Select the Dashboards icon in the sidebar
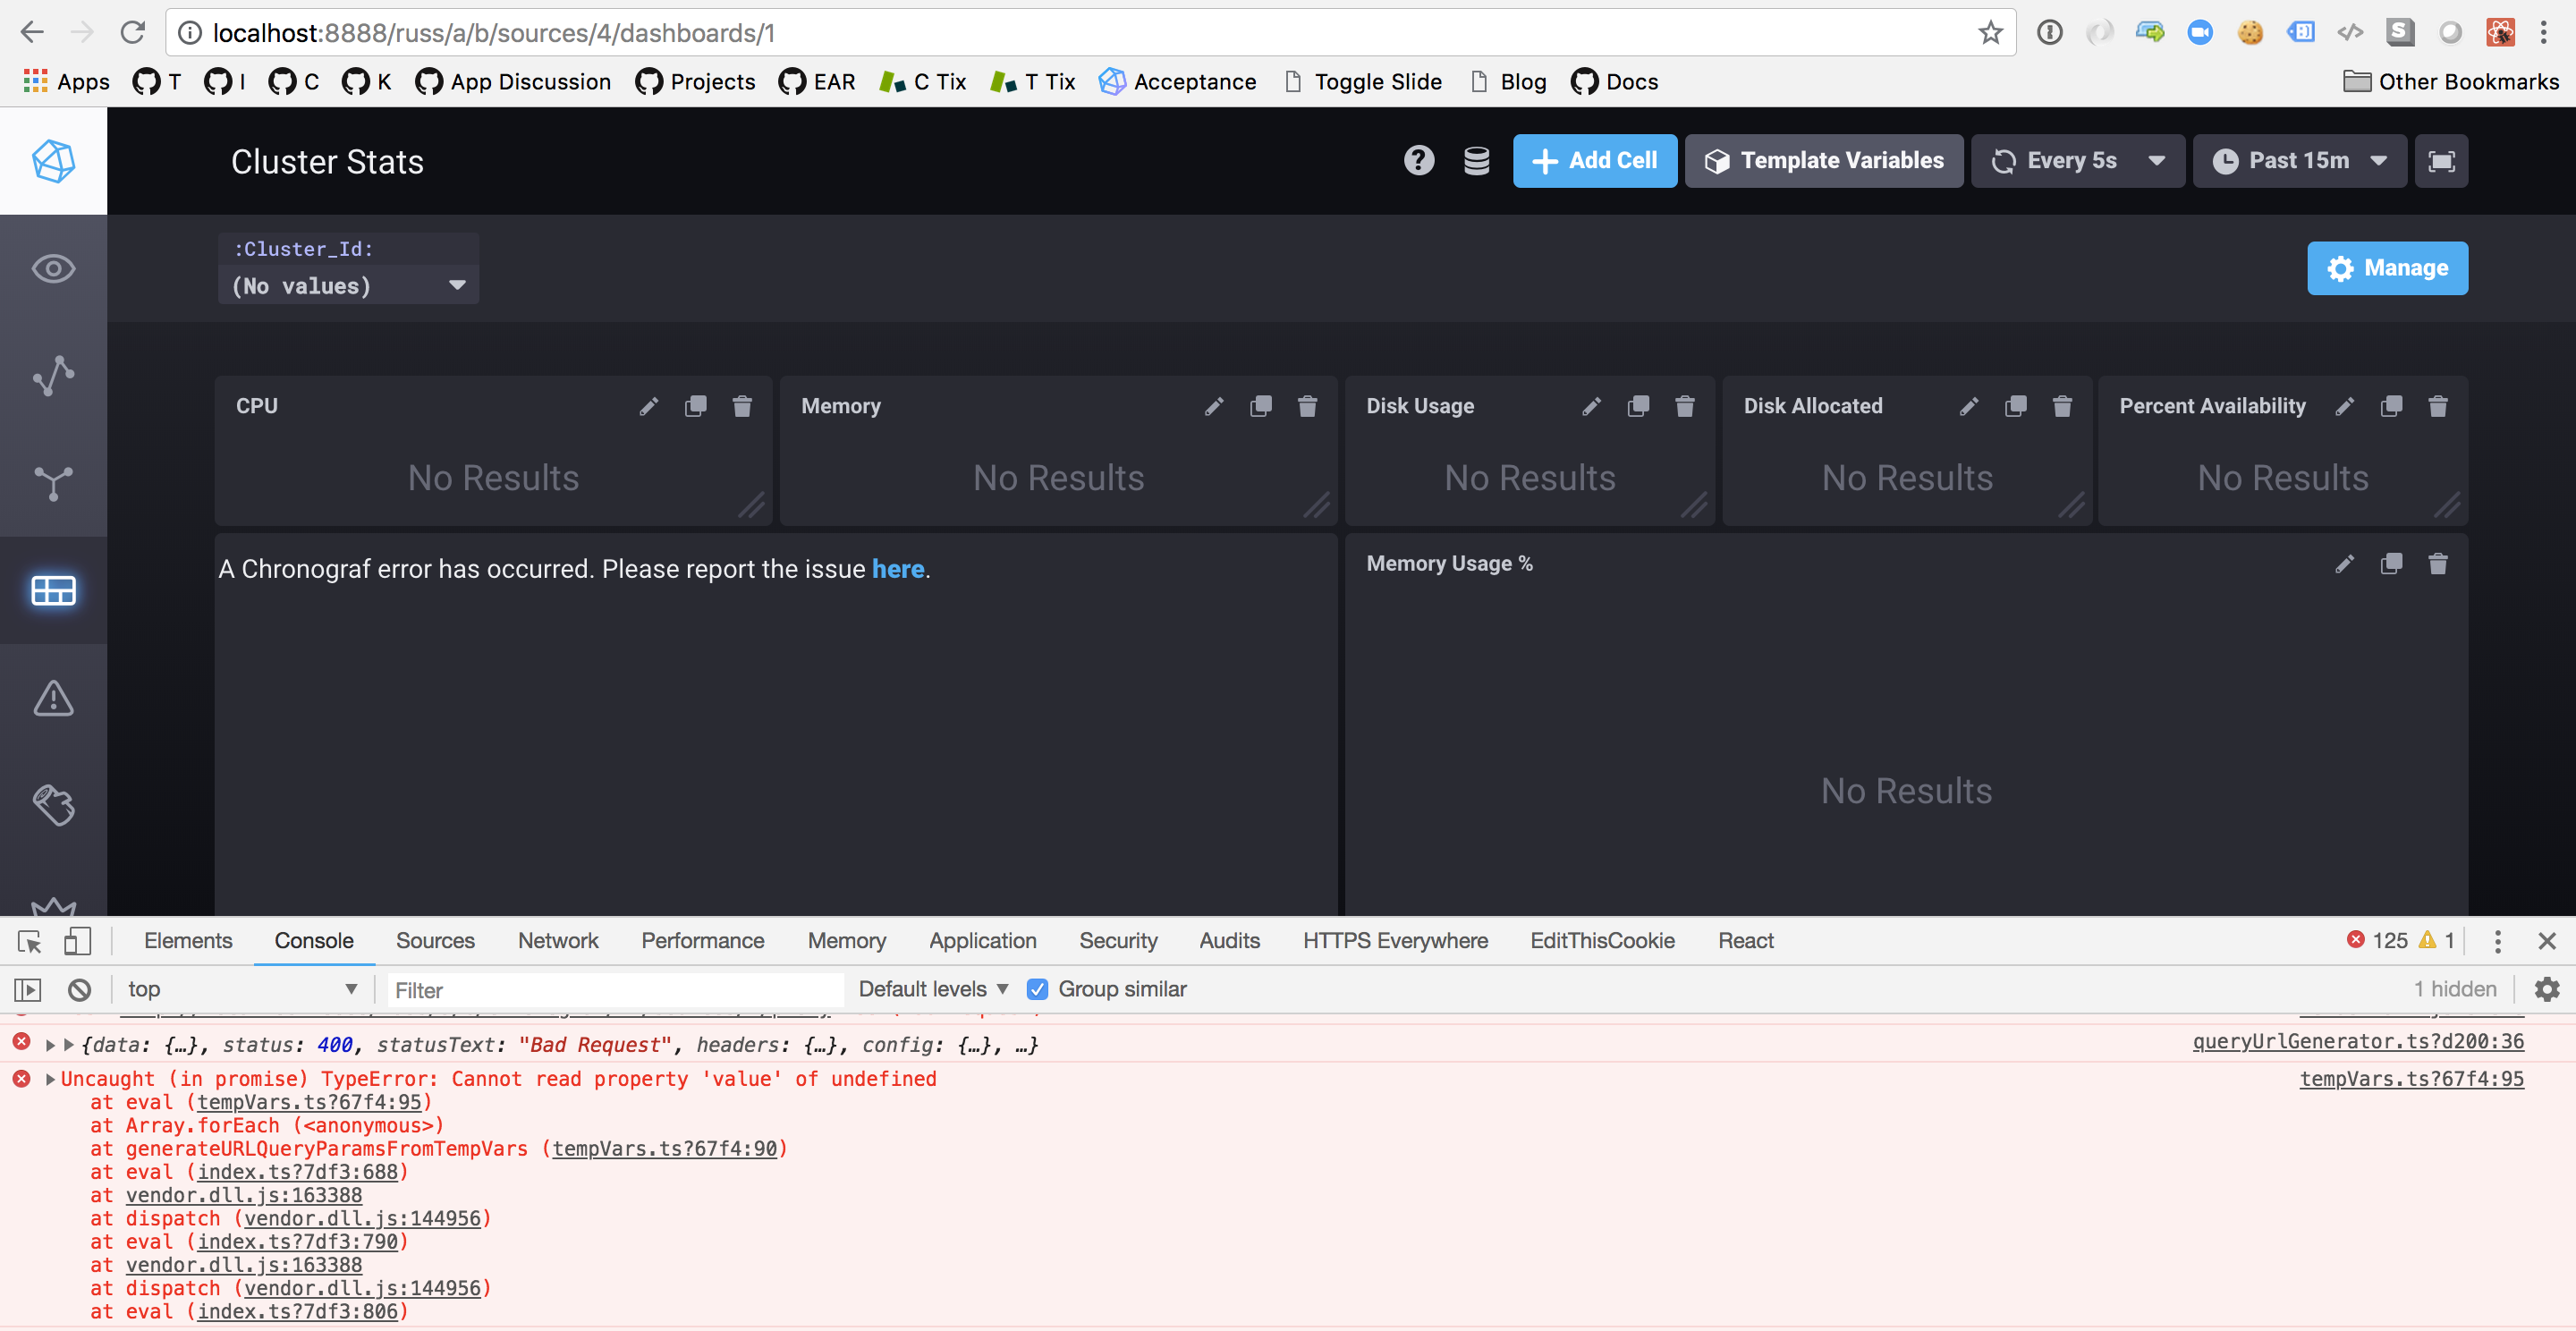 pyautogui.click(x=52, y=591)
